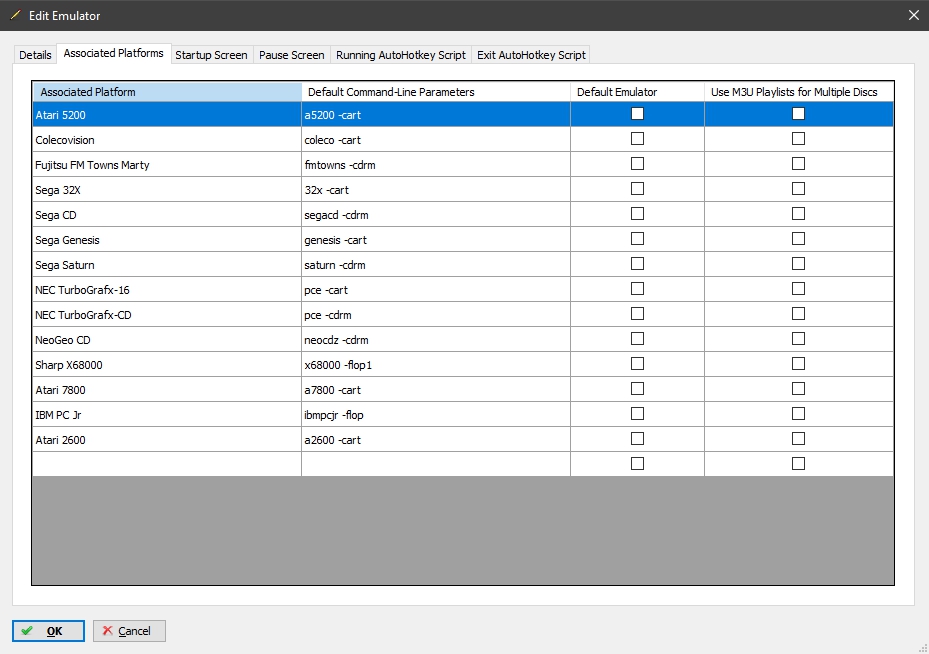Click the 'a5200 -cart' parameters cell

[436, 114]
